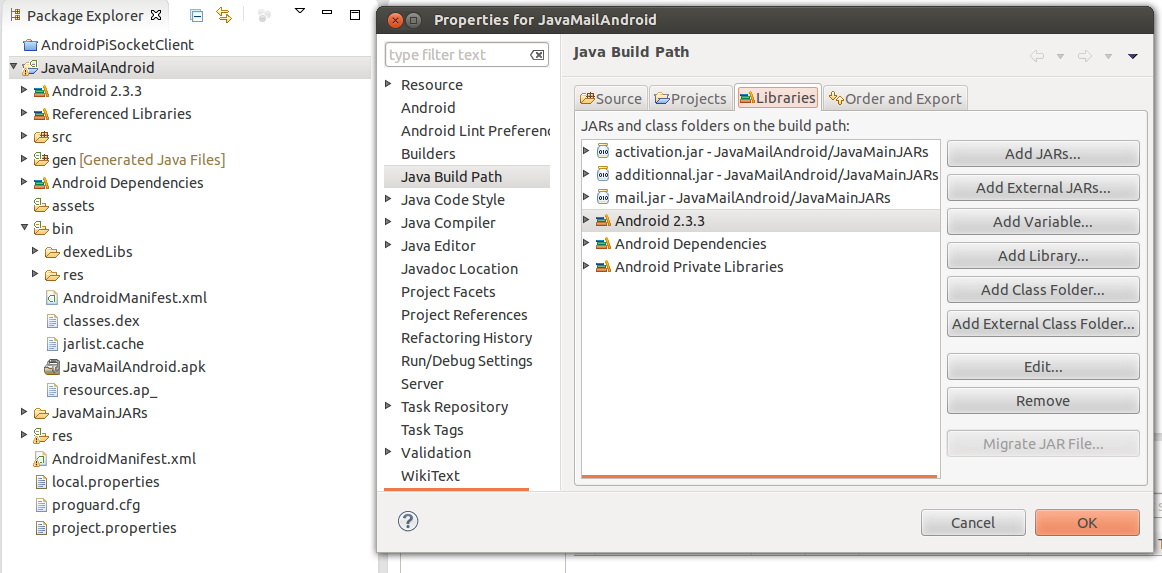
Task: Click the Add Library... button
Action: pyautogui.click(x=1043, y=256)
